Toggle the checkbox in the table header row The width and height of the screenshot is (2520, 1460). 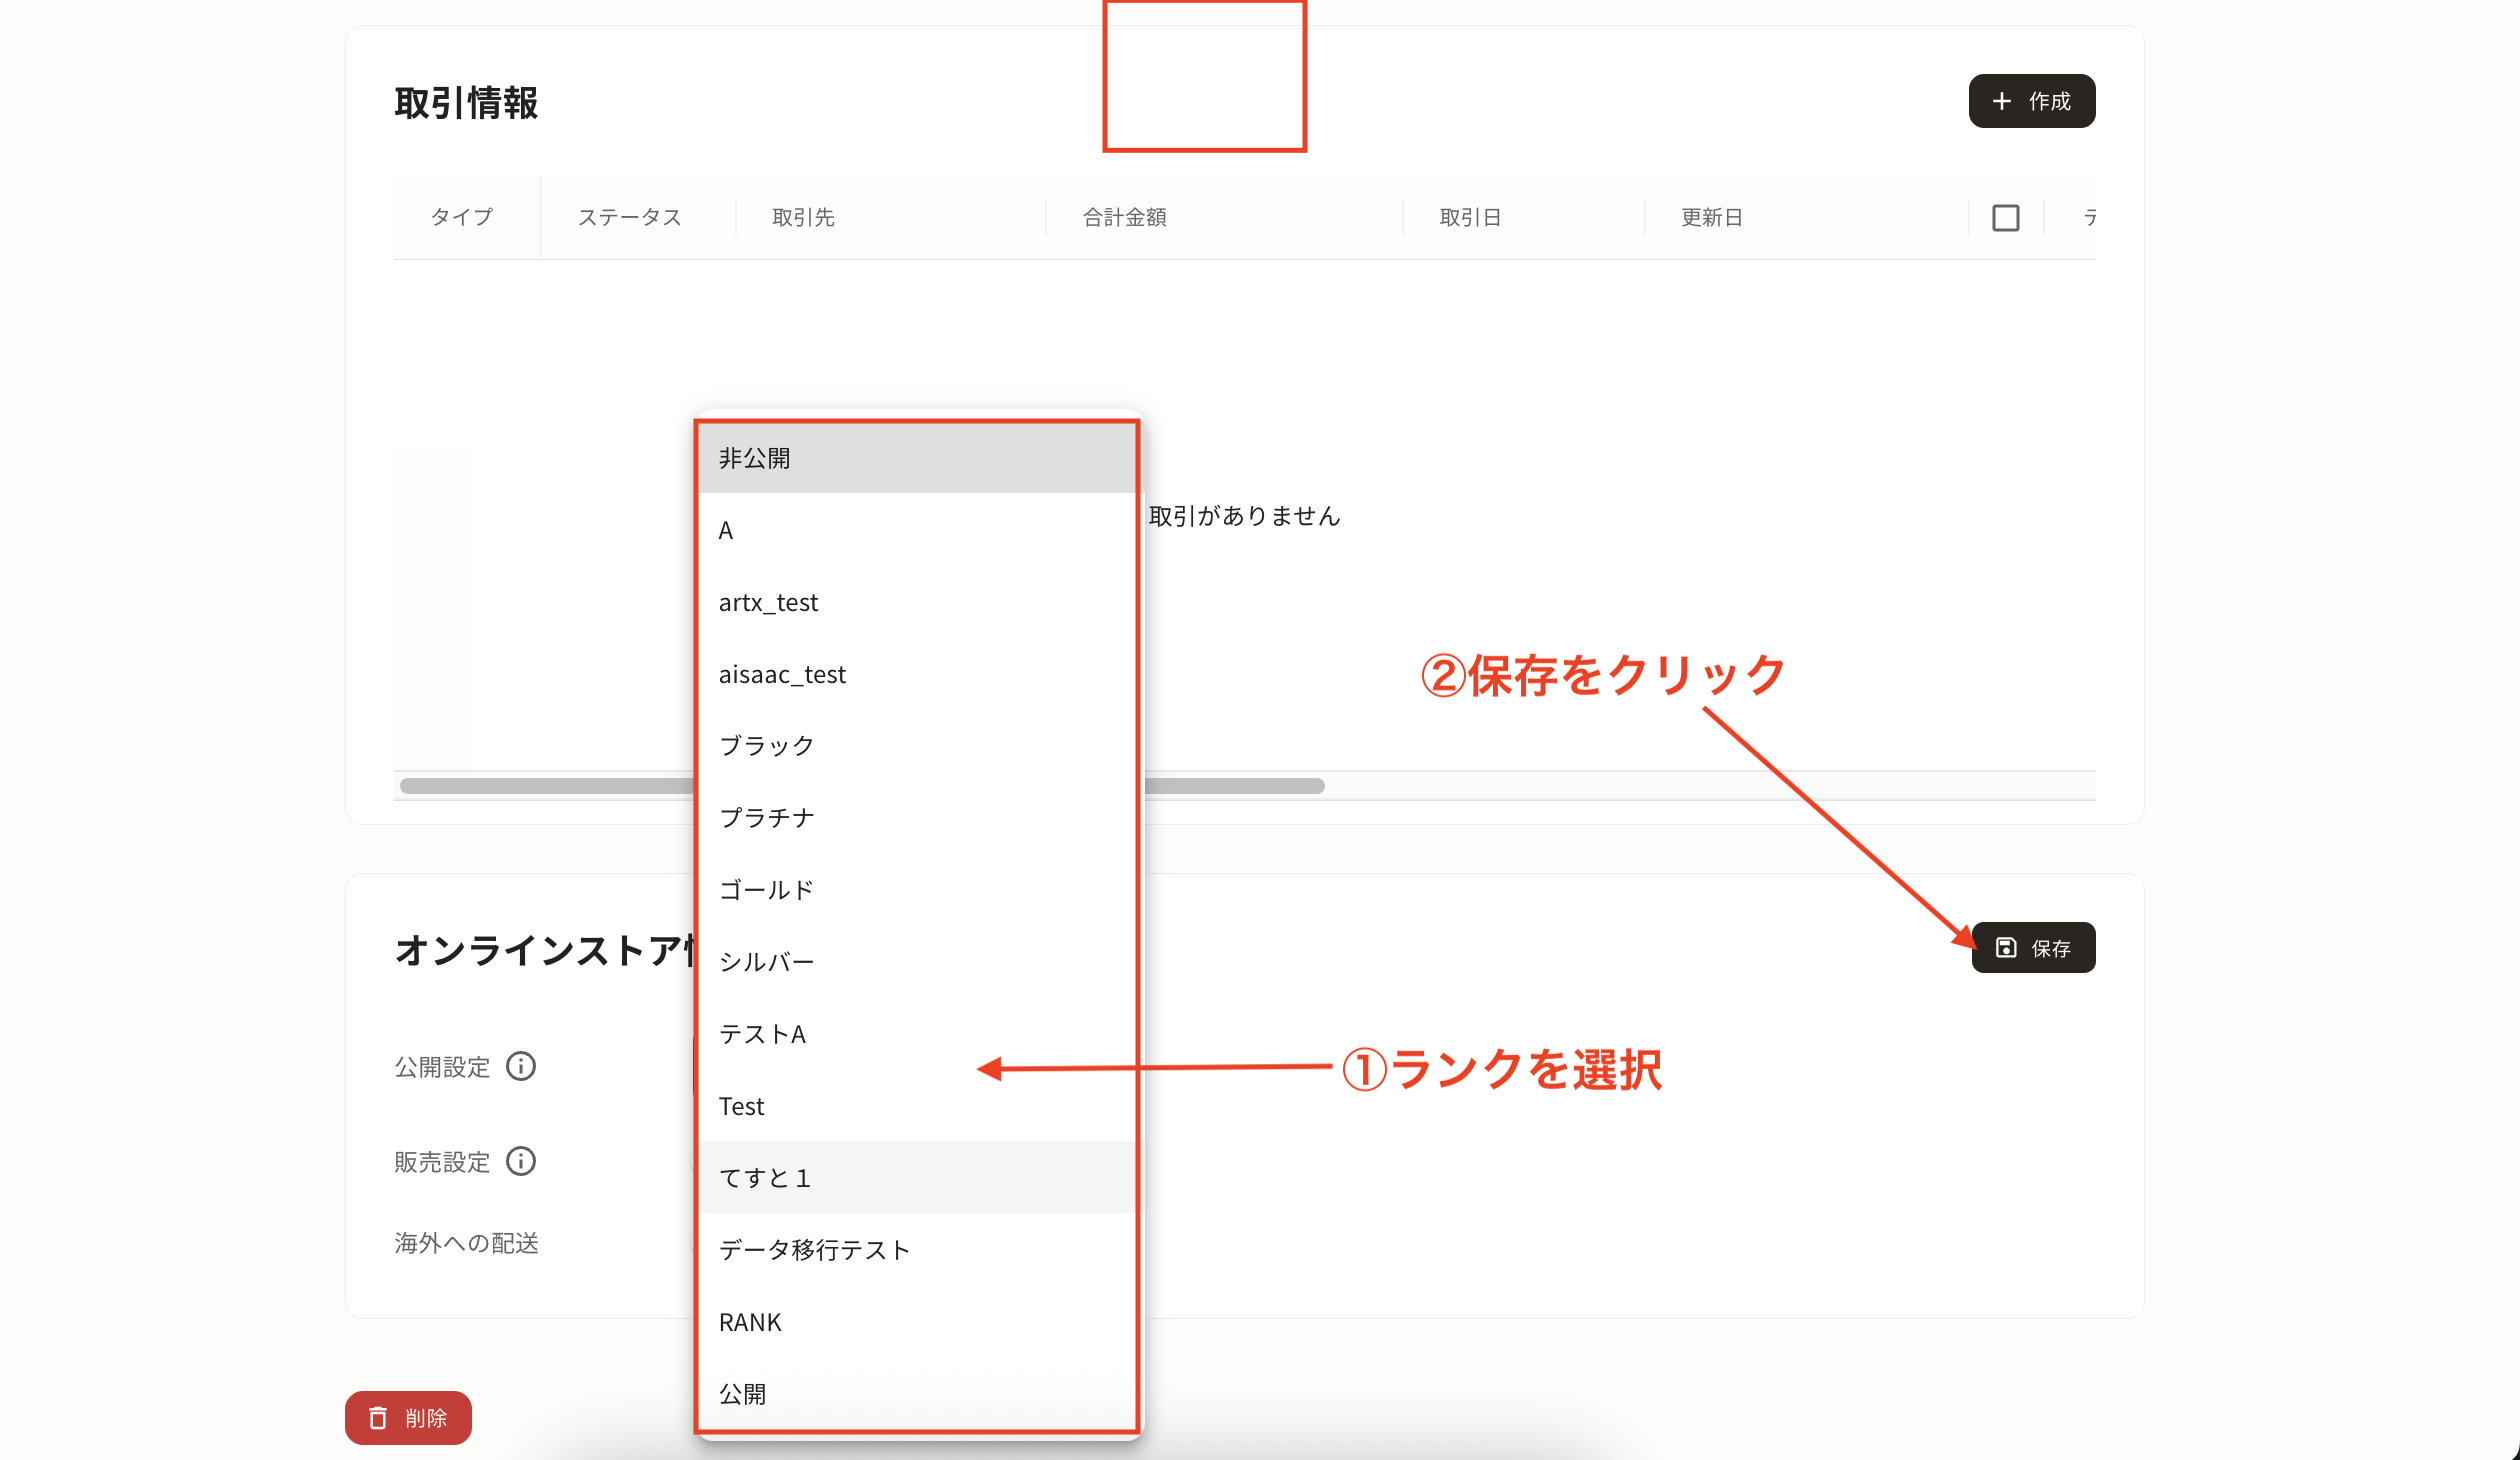2005,217
